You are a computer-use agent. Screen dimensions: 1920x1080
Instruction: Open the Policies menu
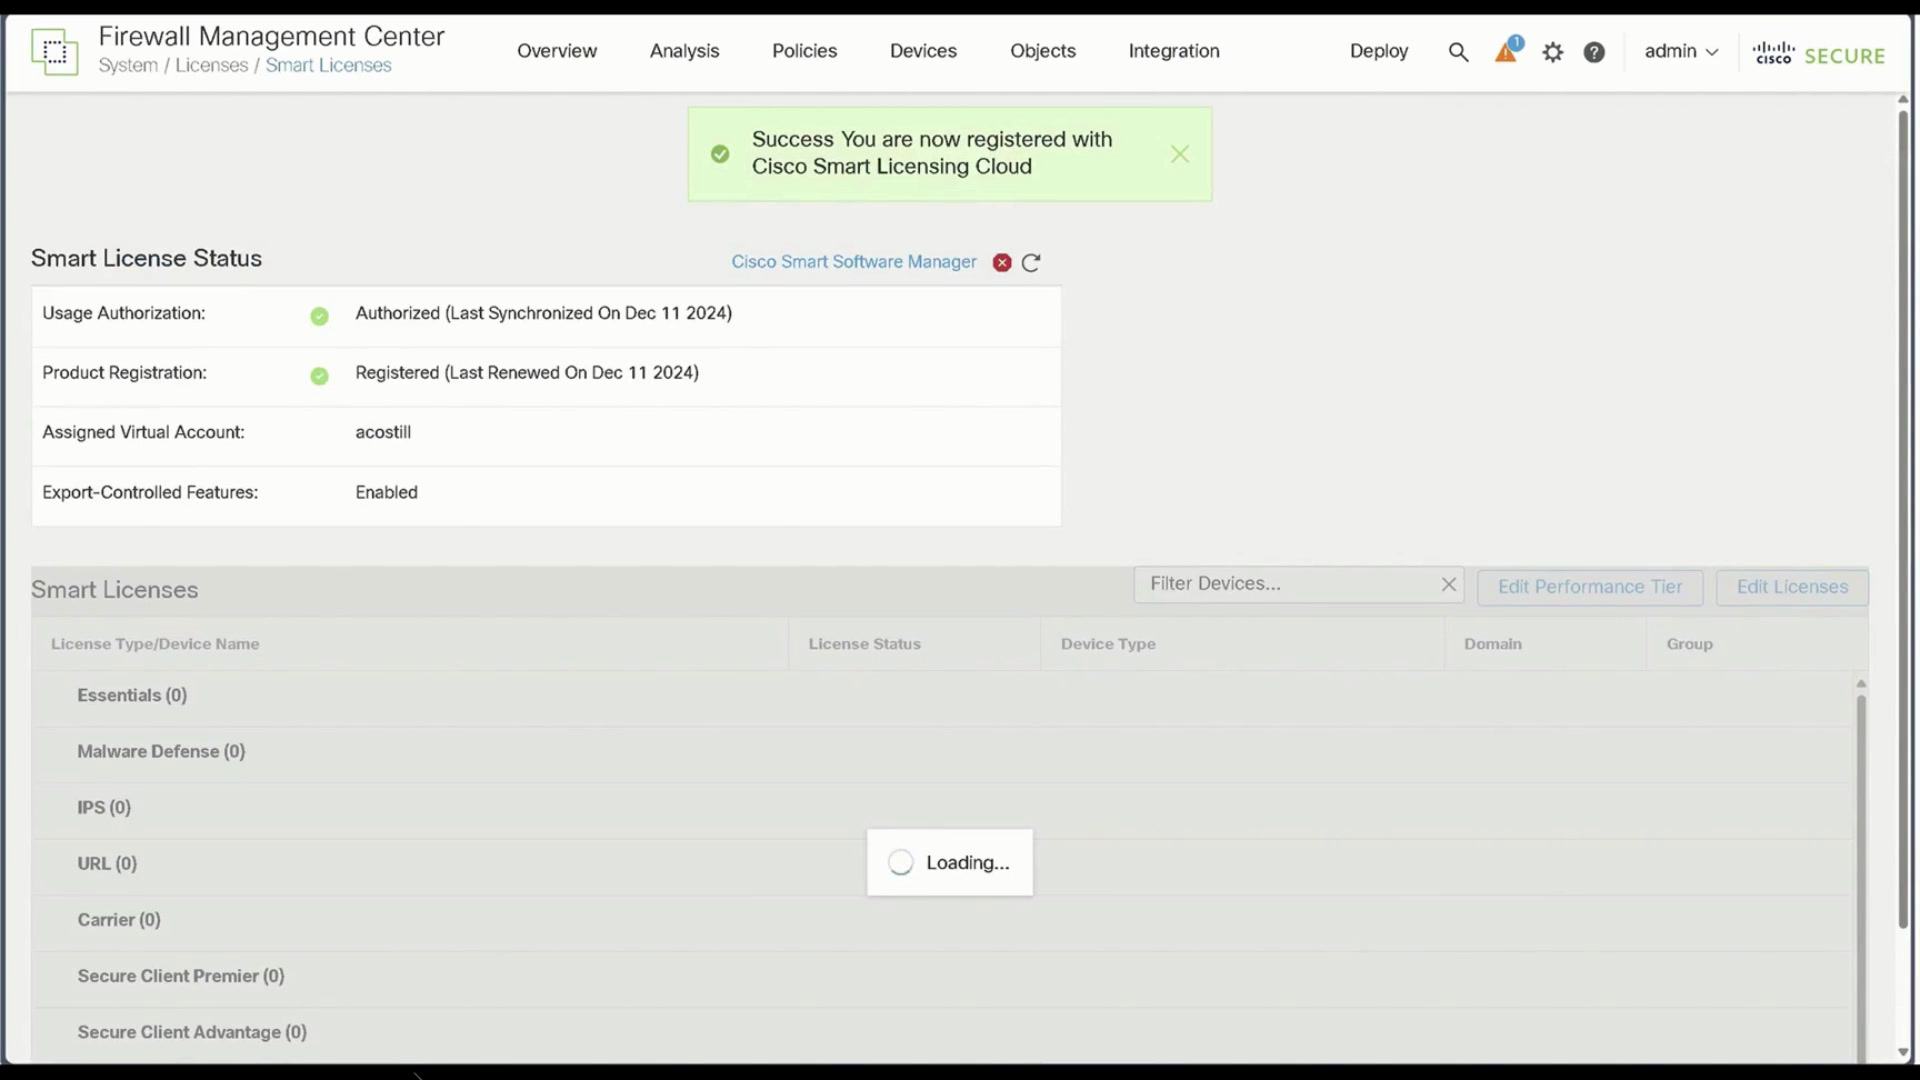pyautogui.click(x=804, y=51)
